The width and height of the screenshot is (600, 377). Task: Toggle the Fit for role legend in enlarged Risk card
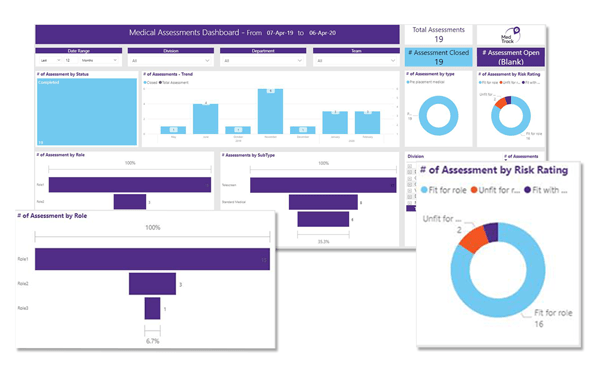click(x=443, y=190)
